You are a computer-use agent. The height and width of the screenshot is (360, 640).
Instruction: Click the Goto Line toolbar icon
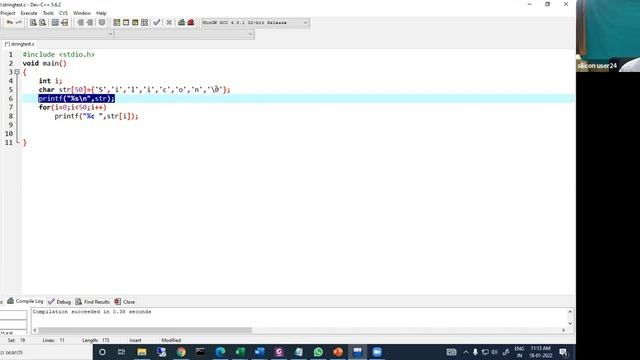[64, 22]
